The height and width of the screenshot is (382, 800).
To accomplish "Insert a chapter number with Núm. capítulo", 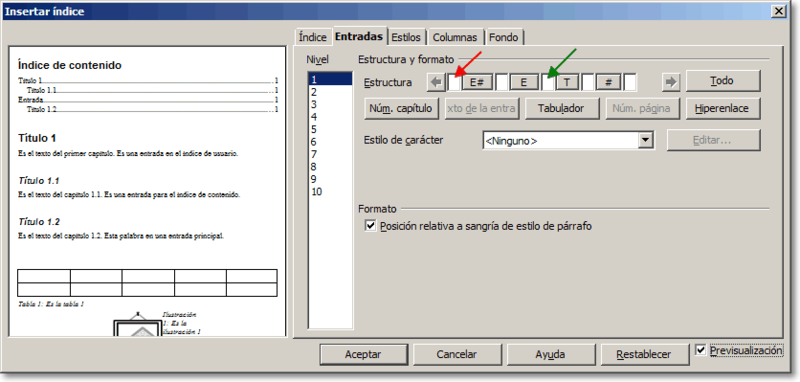I will (401, 109).
